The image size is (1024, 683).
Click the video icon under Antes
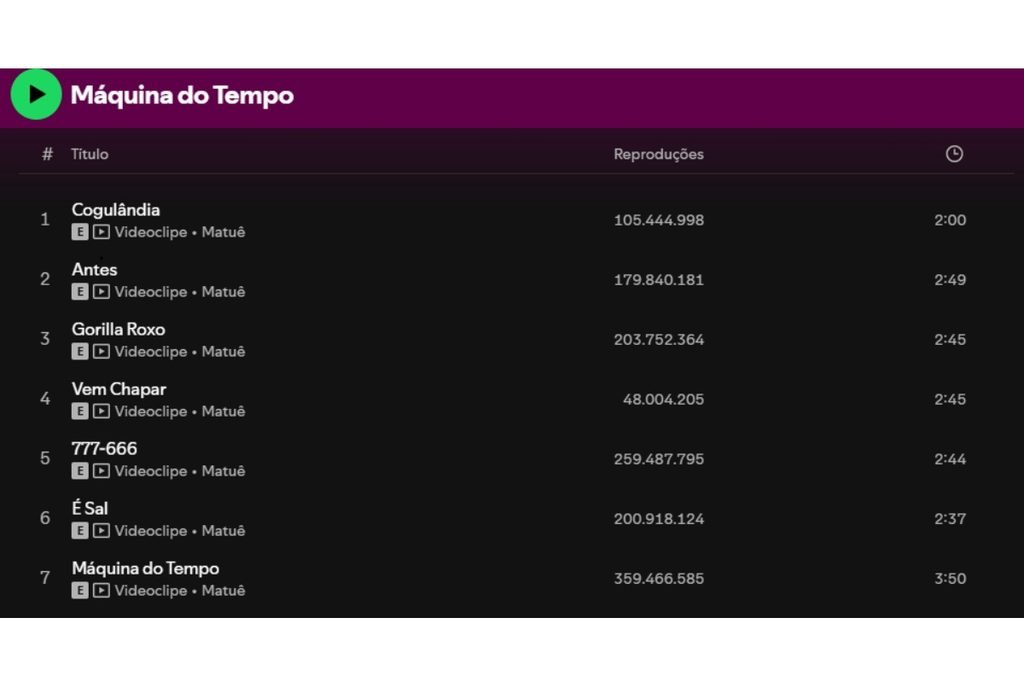point(101,292)
